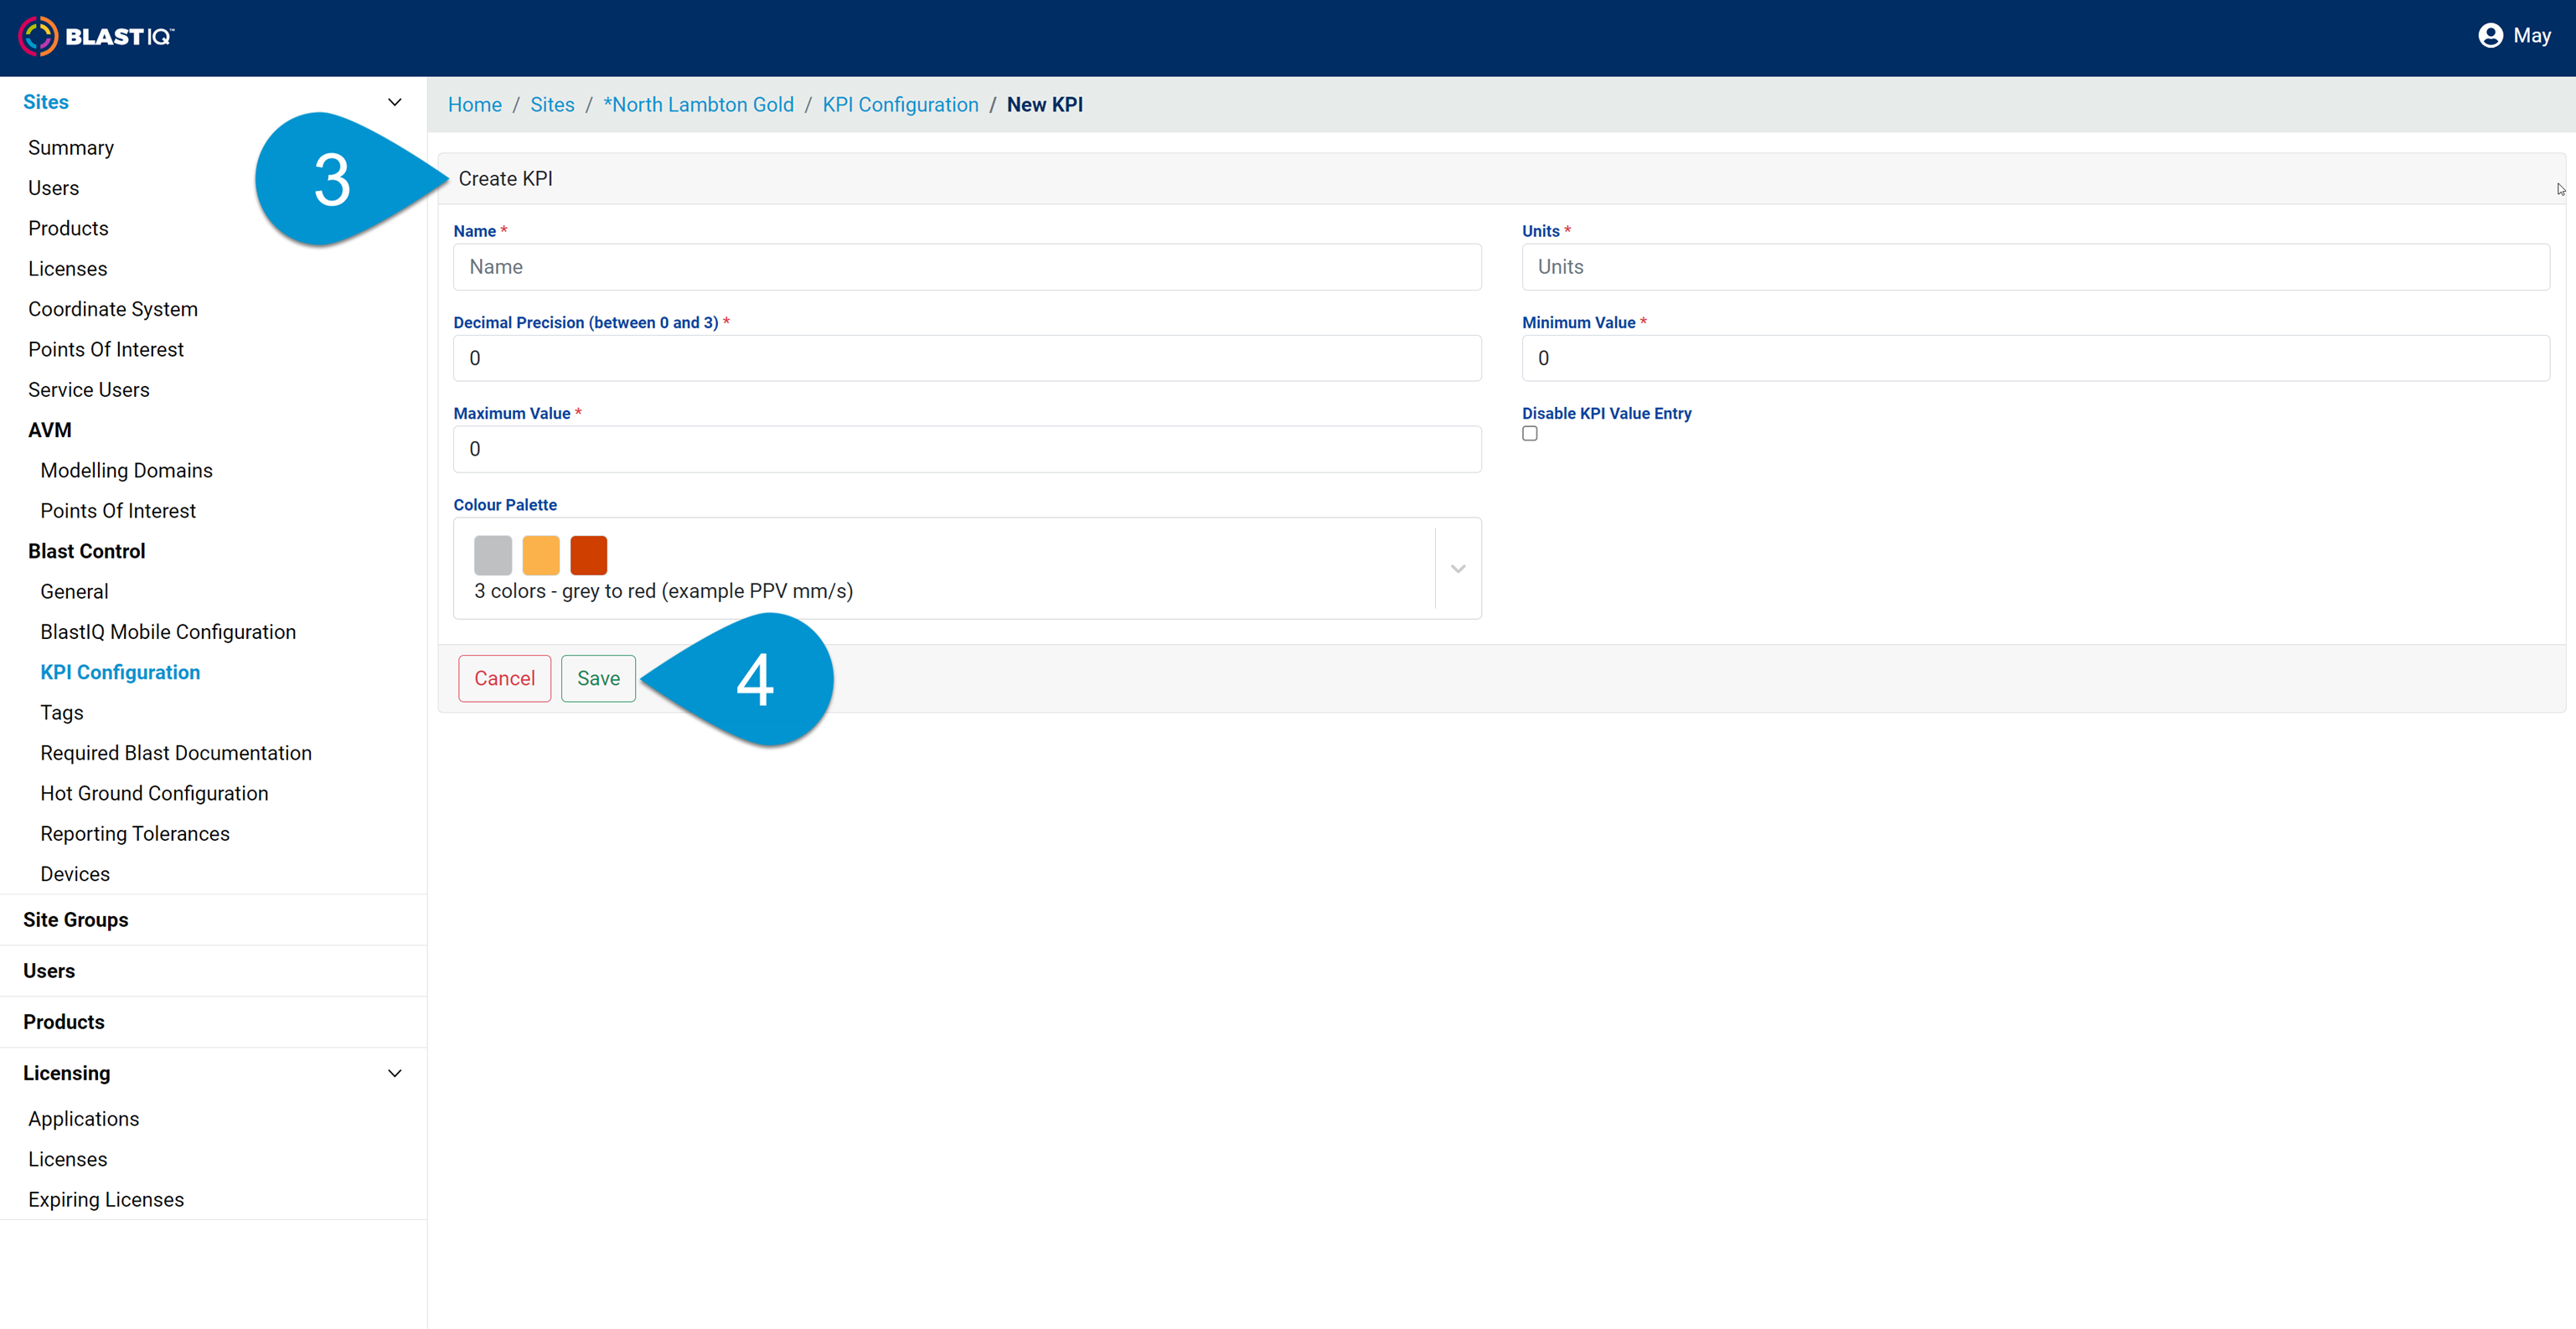Open the Site Groups section
Viewport: 2576px width, 1329px height.
tap(76, 920)
